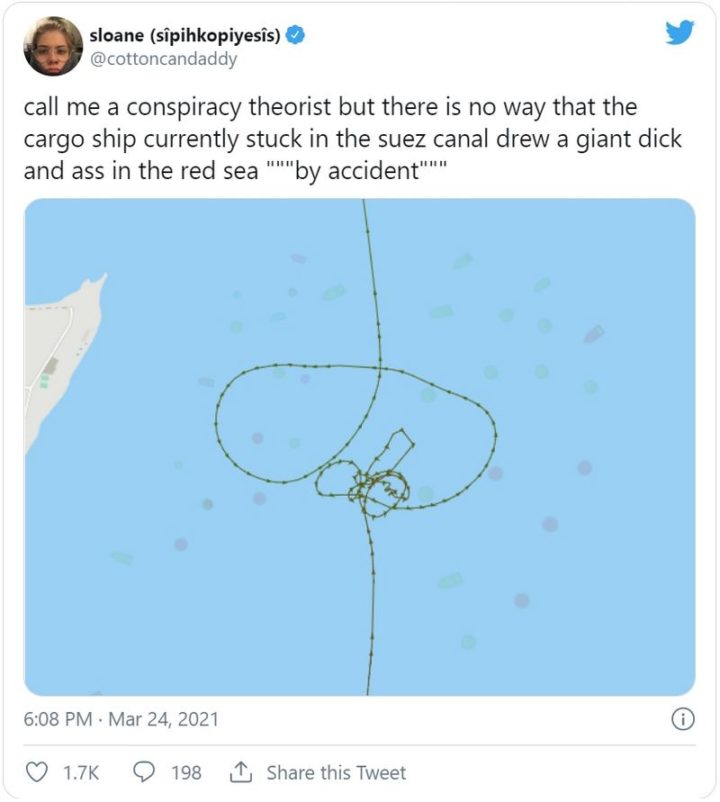The image size is (720, 802).
Task: Click the red ship marker on the map
Action: tap(593, 333)
